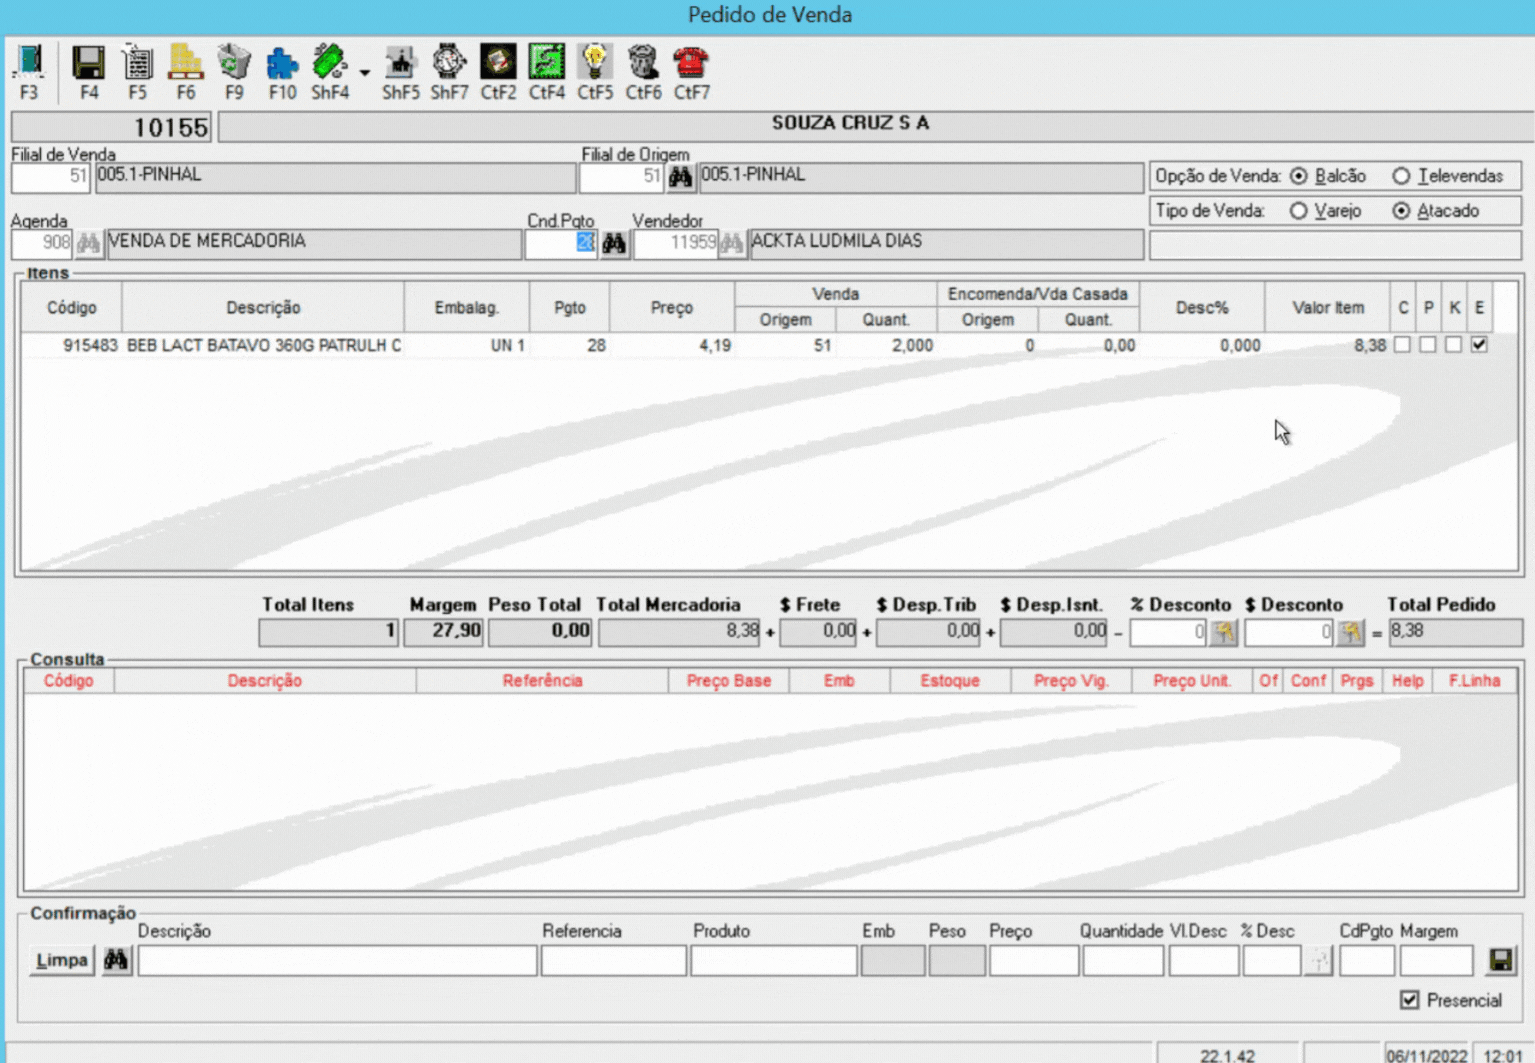Viewport: 1535px width, 1063px height.
Task: Click the Consulta Help column header
Action: (x=1407, y=681)
